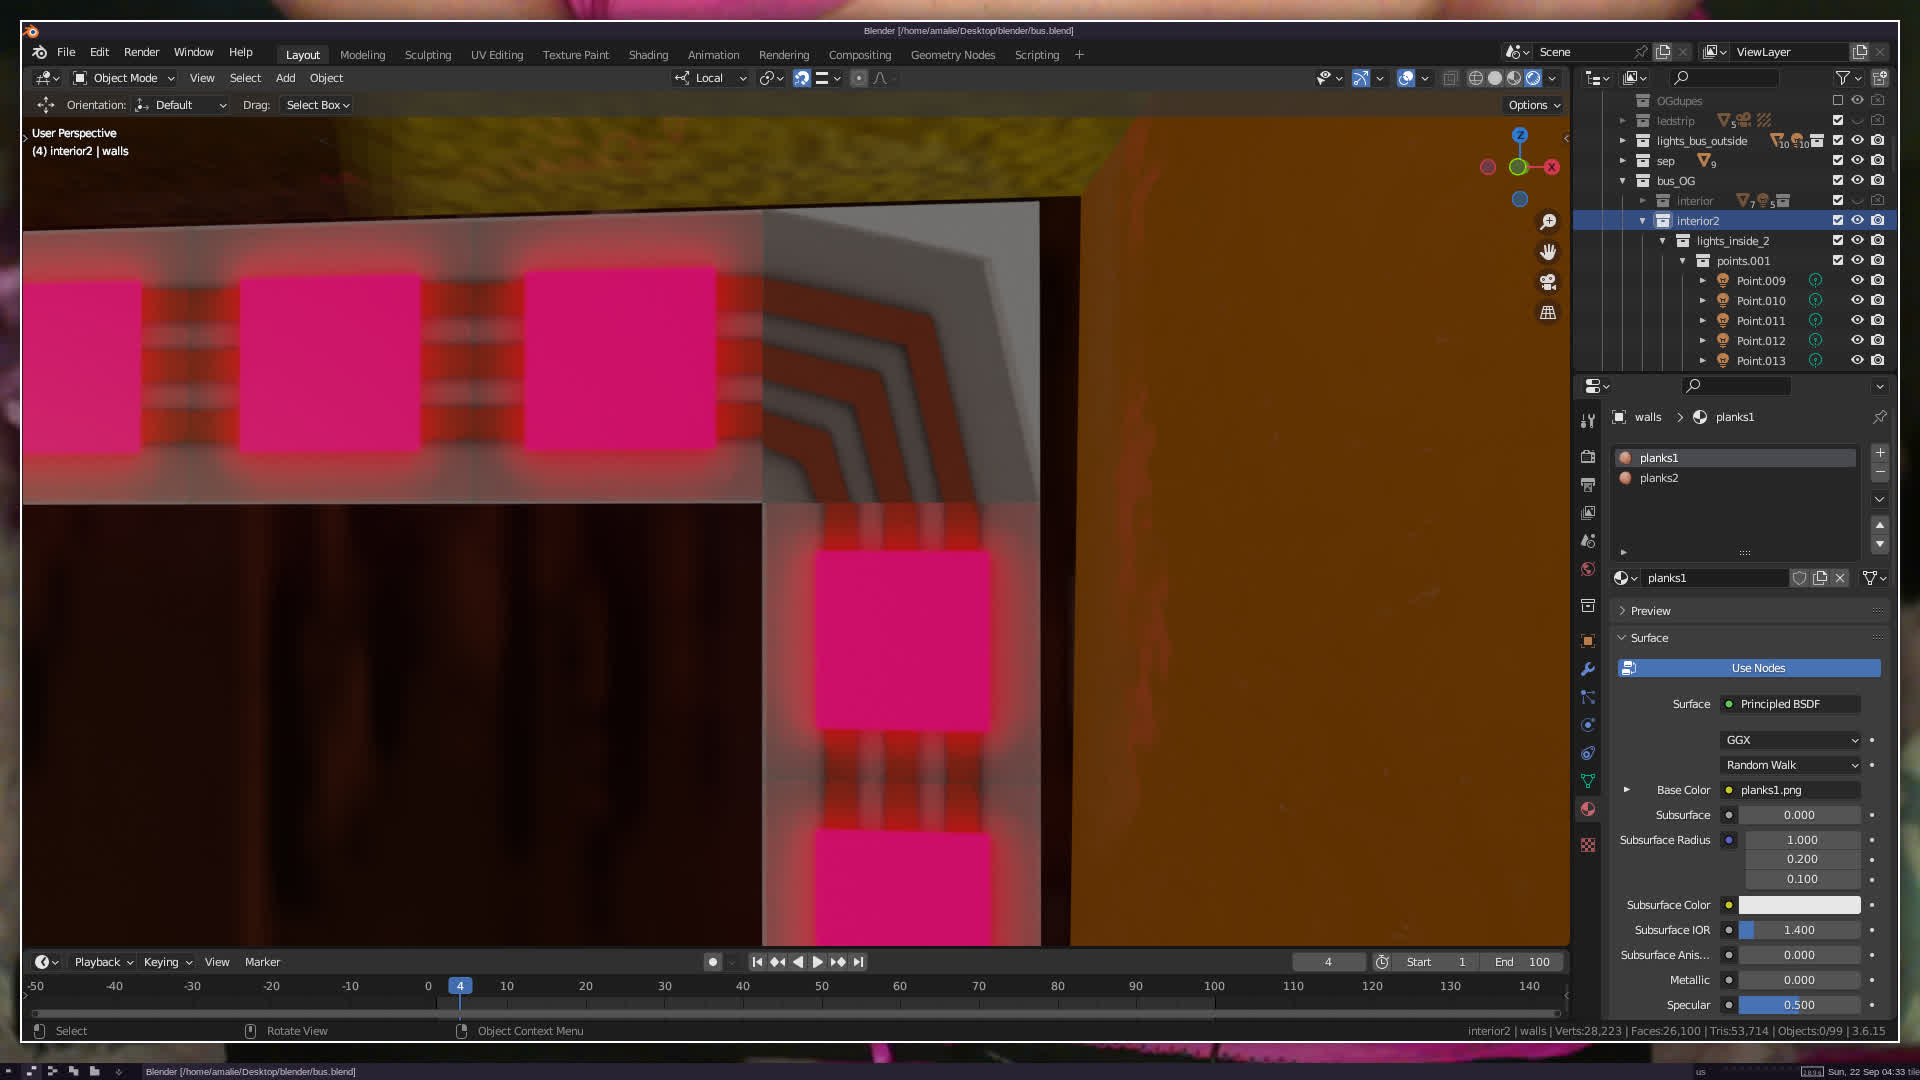
Task: Toggle visibility of lights_bus_outside collection
Action: click(1857, 141)
